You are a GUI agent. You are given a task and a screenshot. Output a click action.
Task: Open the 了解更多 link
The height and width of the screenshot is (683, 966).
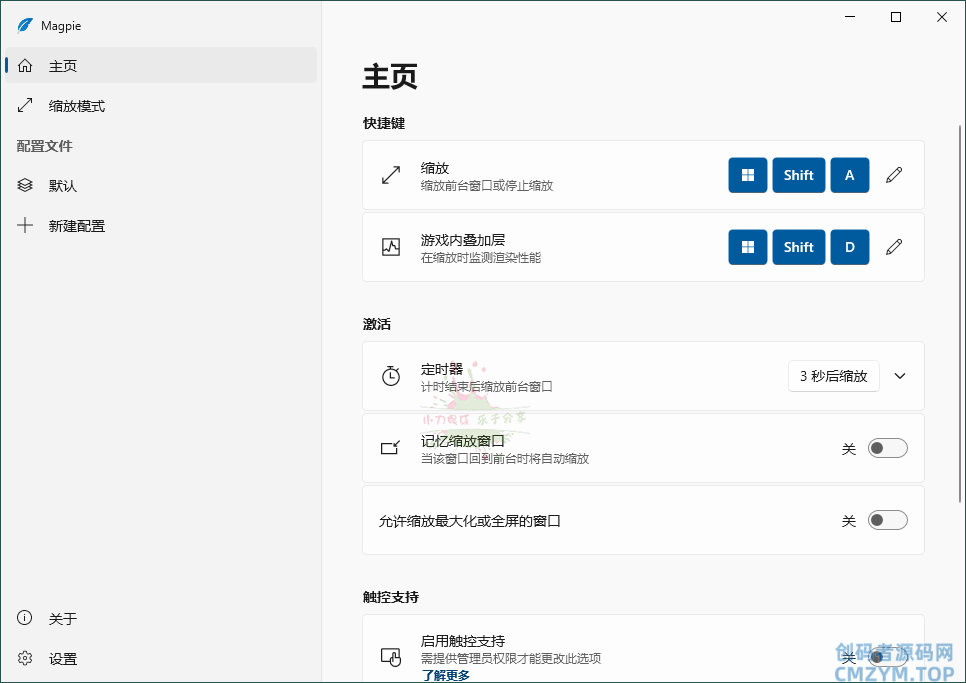(x=445, y=675)
